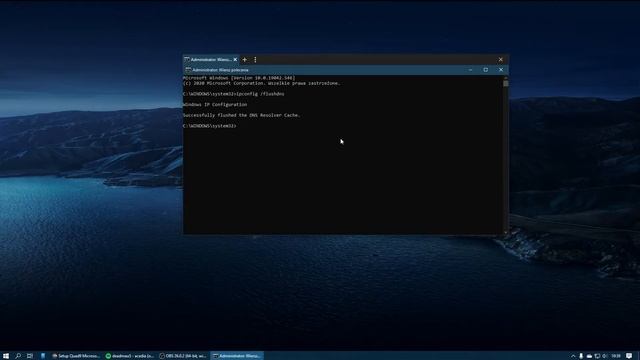640x360 pixels.
Task: Close the inner command prompt window
Action: coord(501,70)
